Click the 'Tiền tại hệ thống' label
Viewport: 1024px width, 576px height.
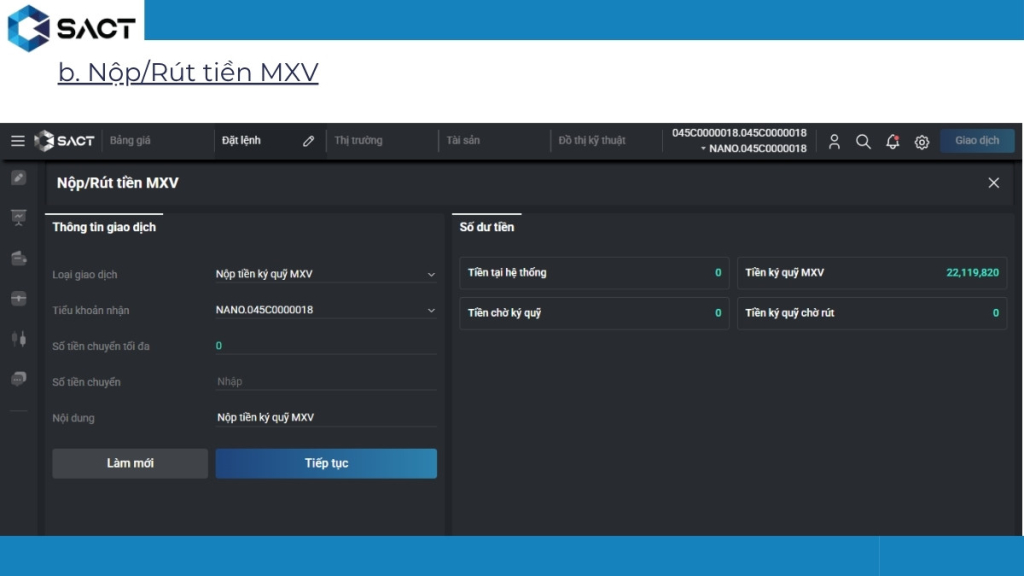click(507, 273)
